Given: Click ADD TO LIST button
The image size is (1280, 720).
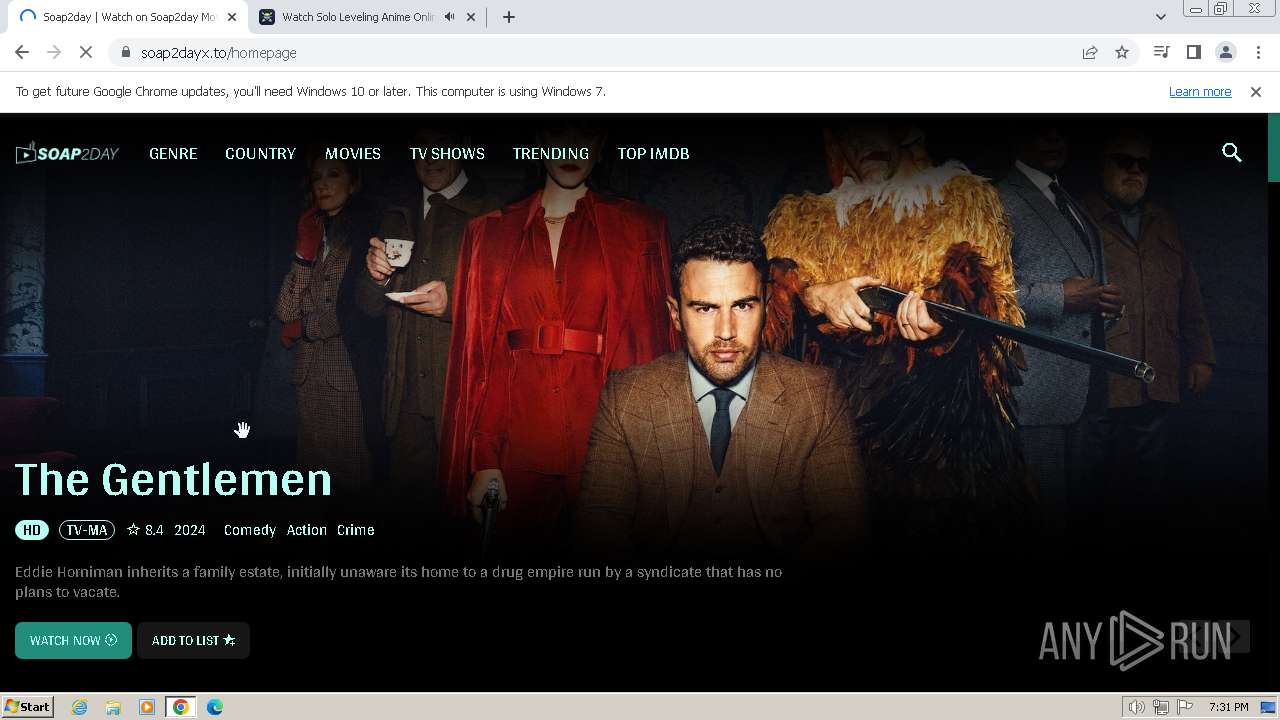Looking at the screenshot, I should [193, 640].
